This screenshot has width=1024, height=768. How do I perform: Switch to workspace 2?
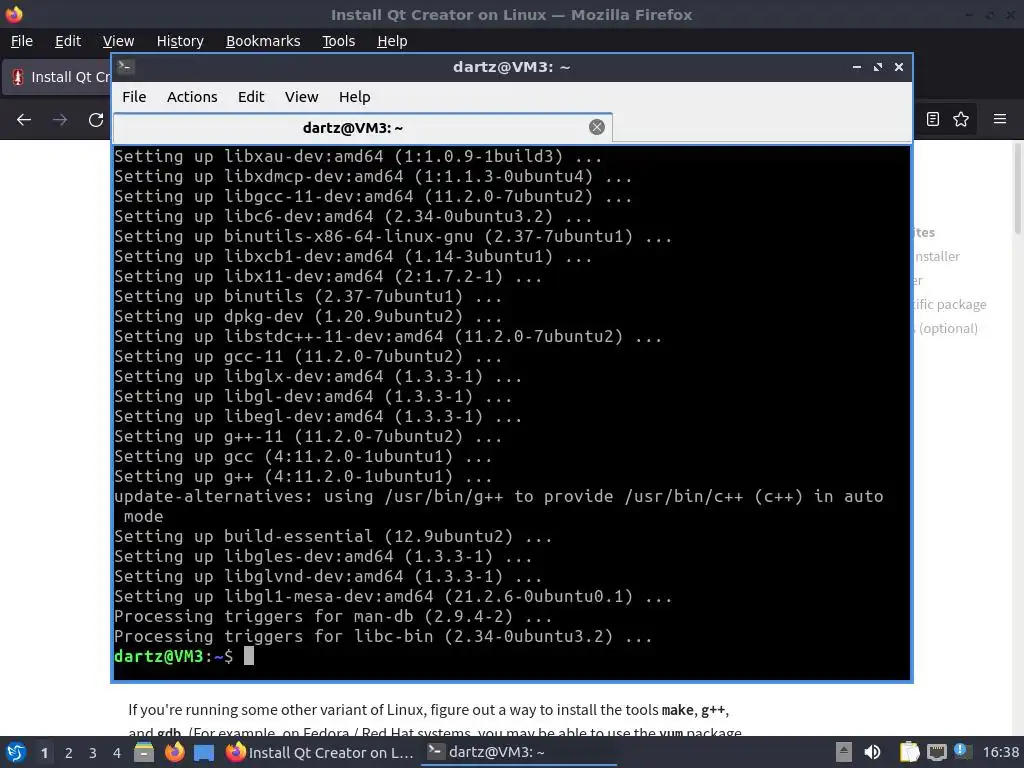[x=69, y=753]
